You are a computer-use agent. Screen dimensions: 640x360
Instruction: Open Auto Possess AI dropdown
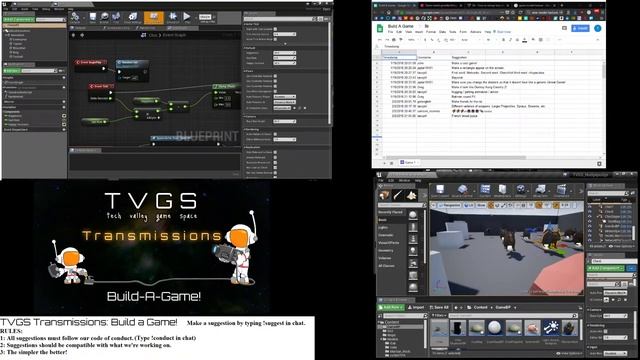click(x=284, y=102)
